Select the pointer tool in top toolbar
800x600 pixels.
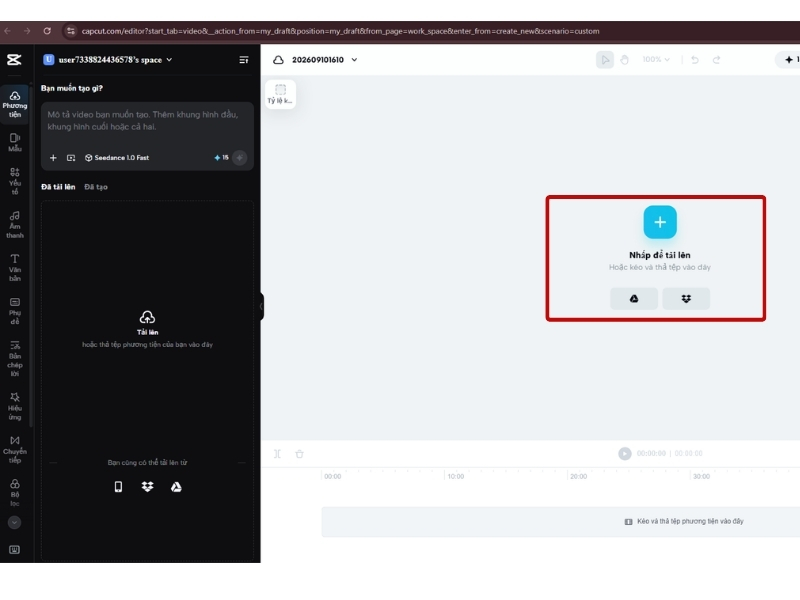coord(605,60)
